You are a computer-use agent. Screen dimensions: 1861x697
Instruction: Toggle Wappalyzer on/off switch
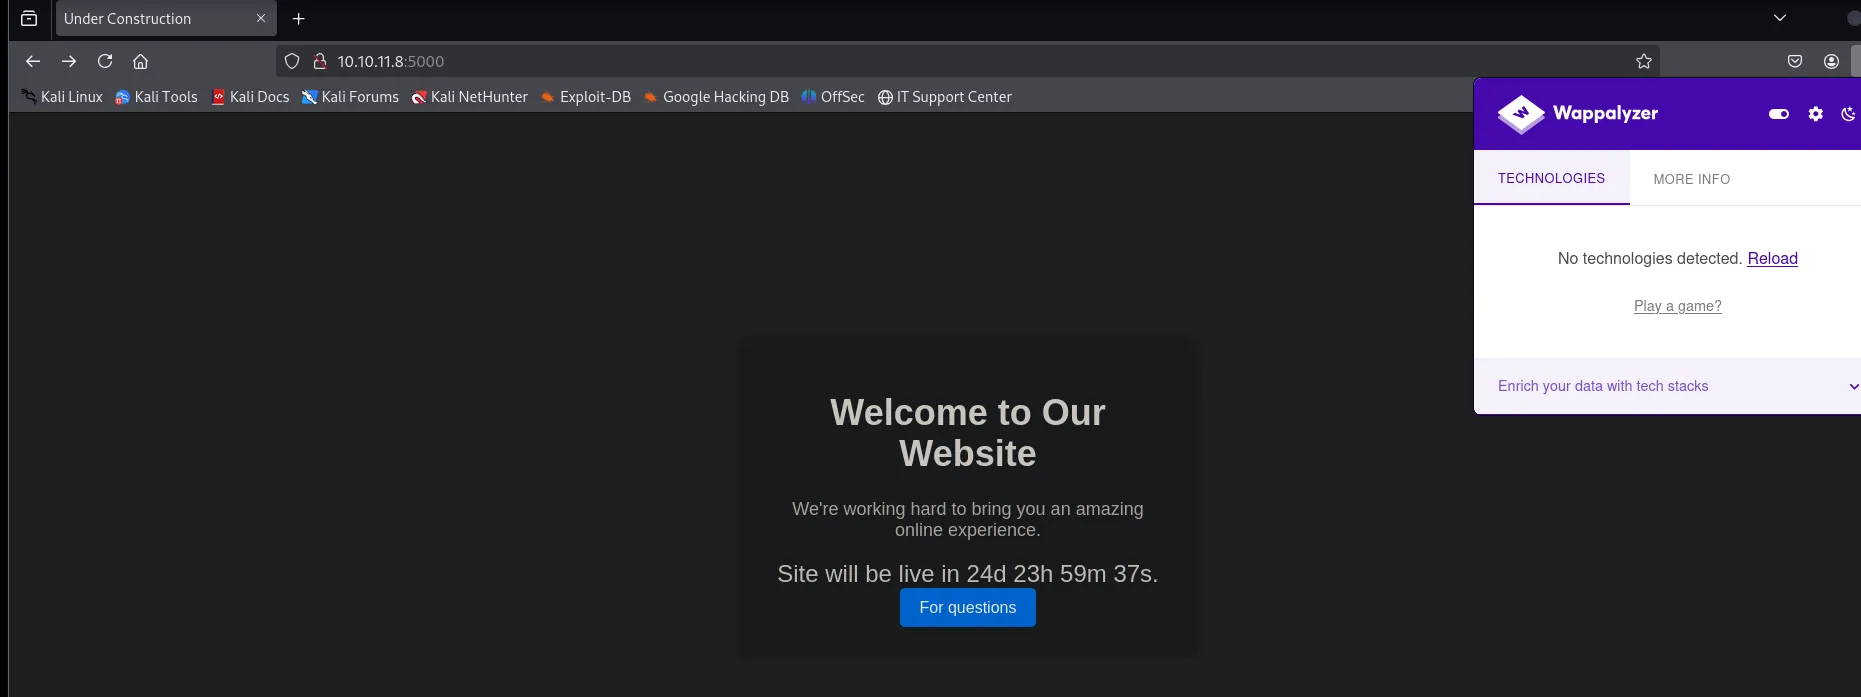pos(1779,114)
